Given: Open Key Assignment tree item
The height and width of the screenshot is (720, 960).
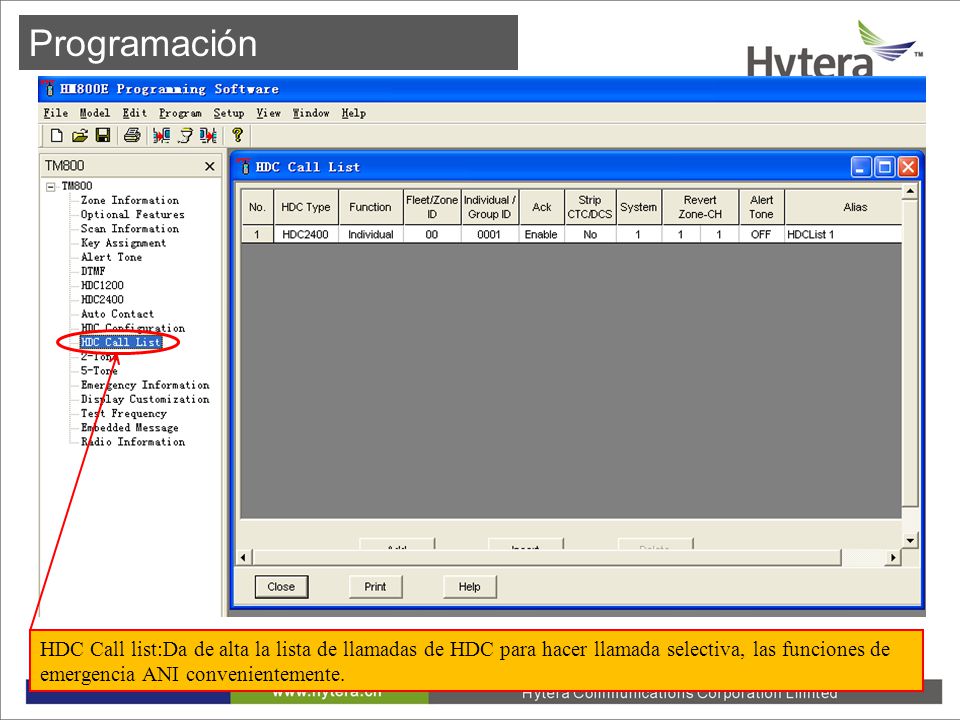Looking at the screenshot, I should 123,243.
